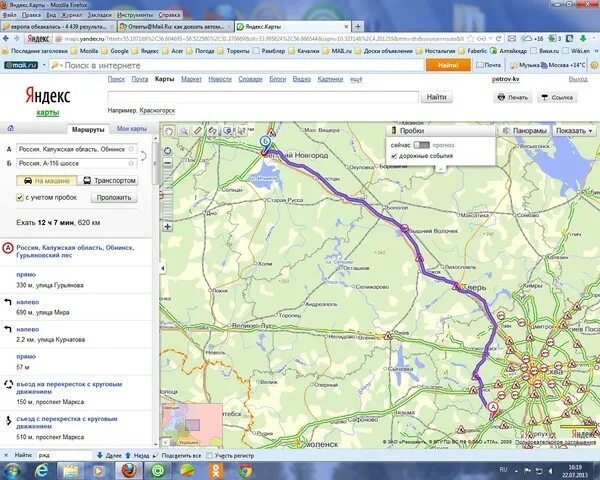Click the weather cloud +16 toolbar icon

(533, 39)
